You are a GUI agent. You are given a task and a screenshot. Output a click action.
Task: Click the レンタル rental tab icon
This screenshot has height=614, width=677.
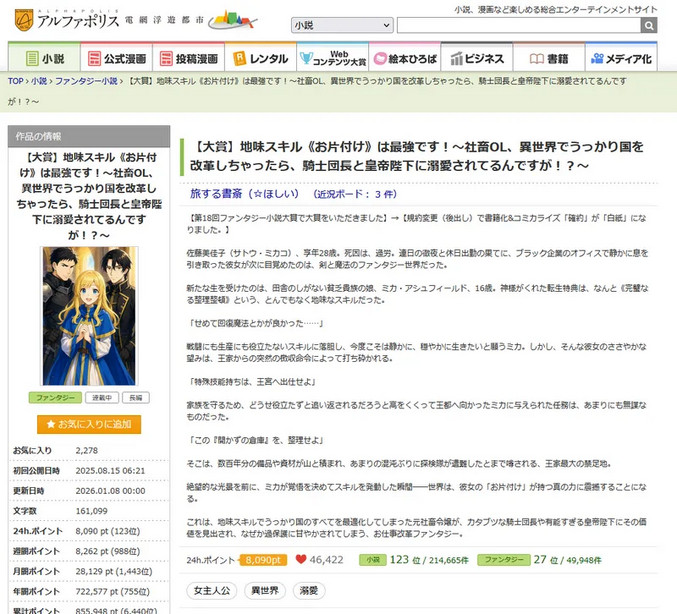pos(240,59)
